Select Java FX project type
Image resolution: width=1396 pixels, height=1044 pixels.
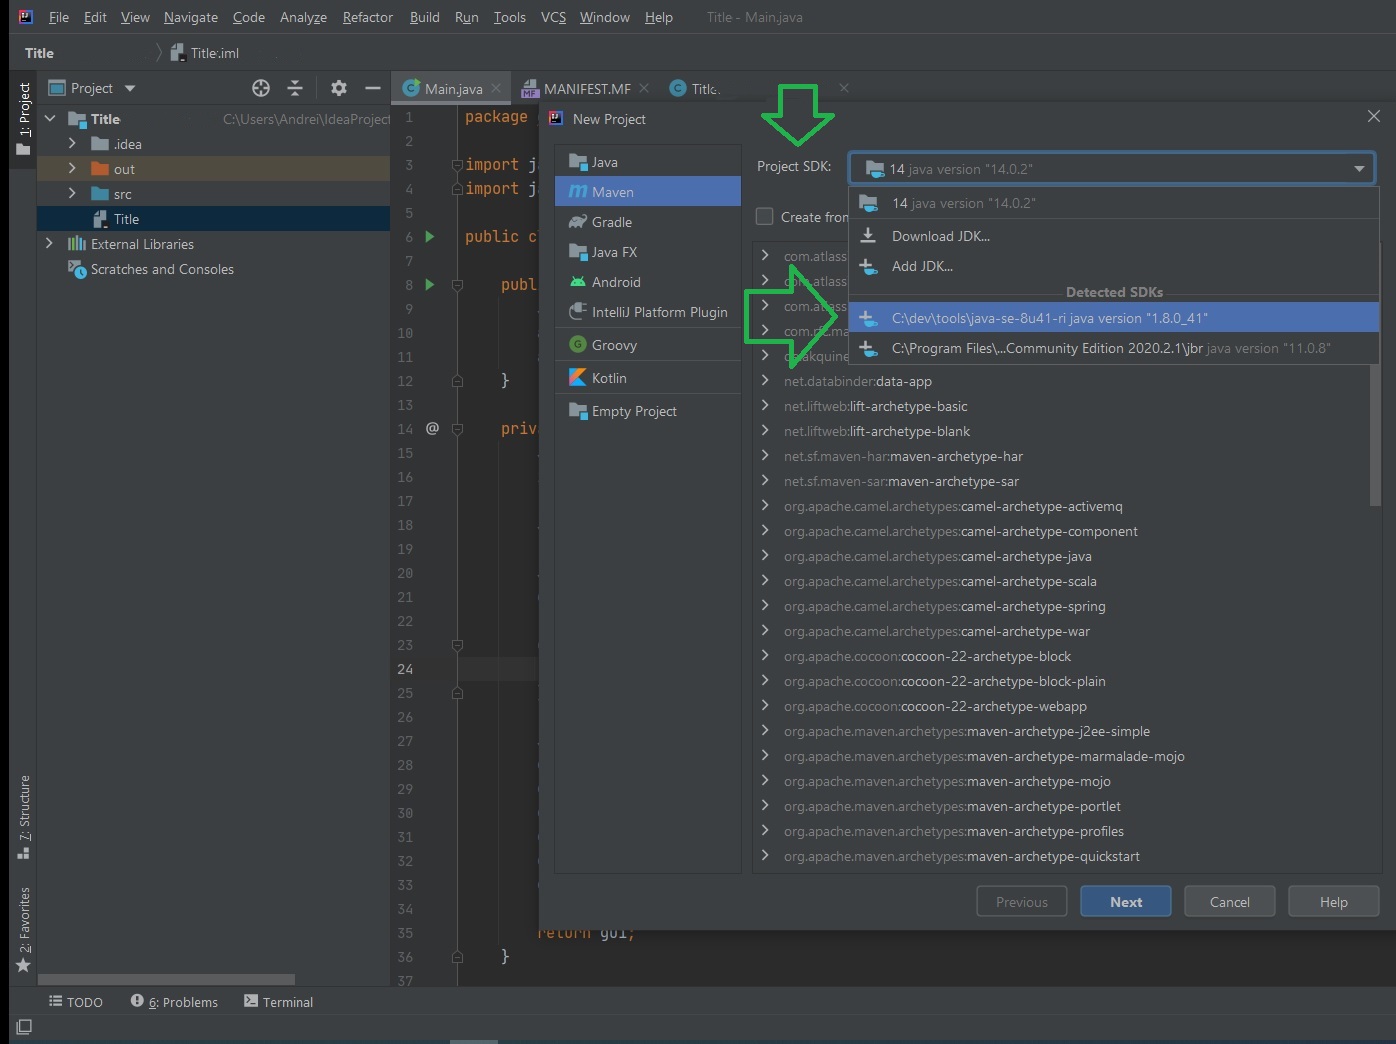coord(648,252)
